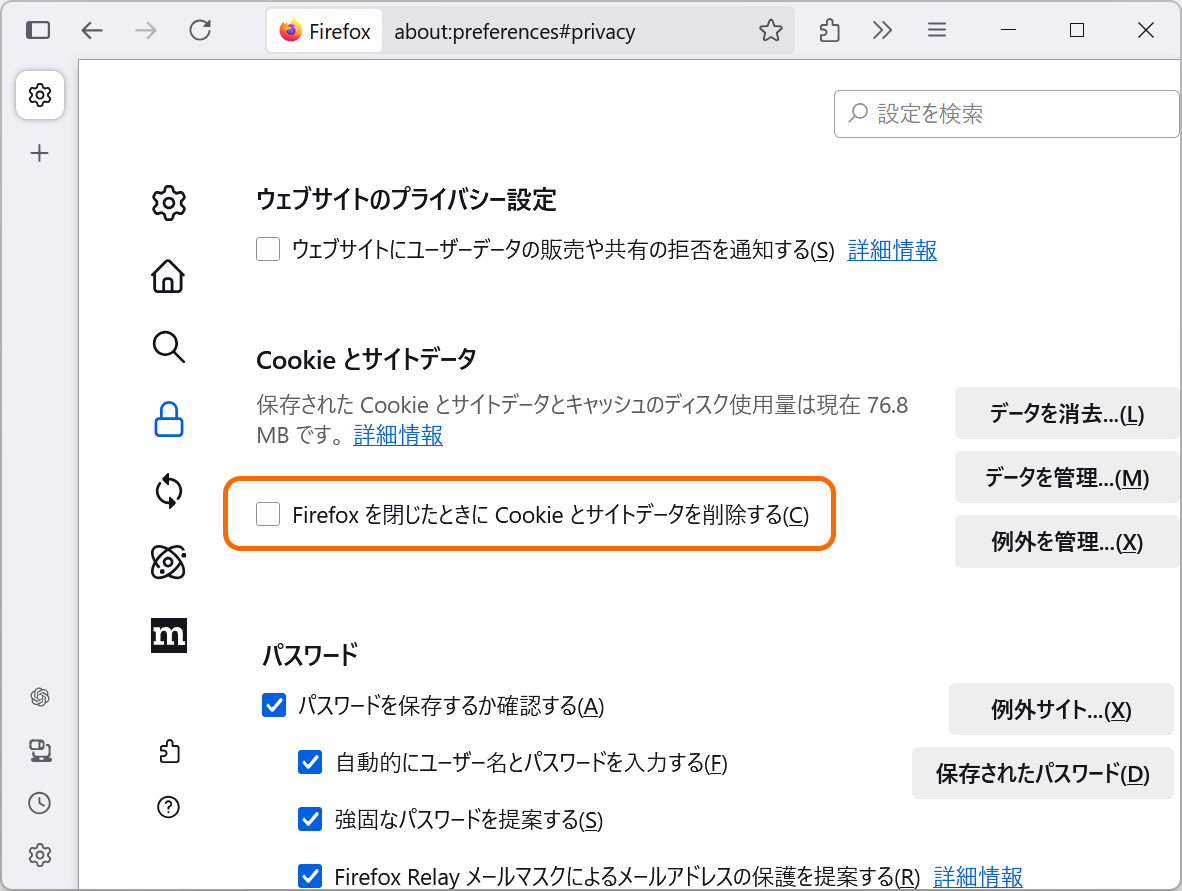Open Firefox Labs experiments section
This screenshot has width=1182, height=891.
[169, 563]
